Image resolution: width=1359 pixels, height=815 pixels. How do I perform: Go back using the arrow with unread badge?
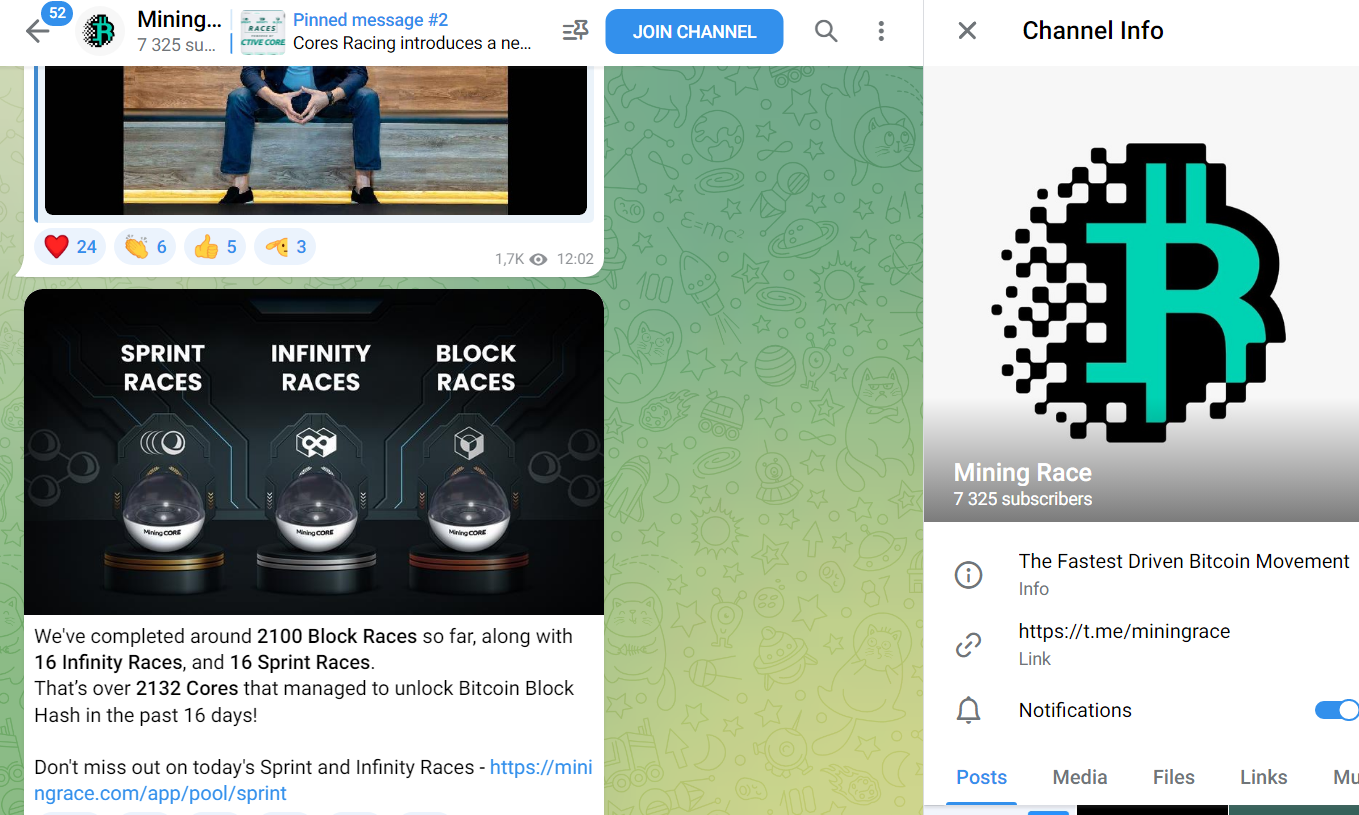tap(38, 31)
